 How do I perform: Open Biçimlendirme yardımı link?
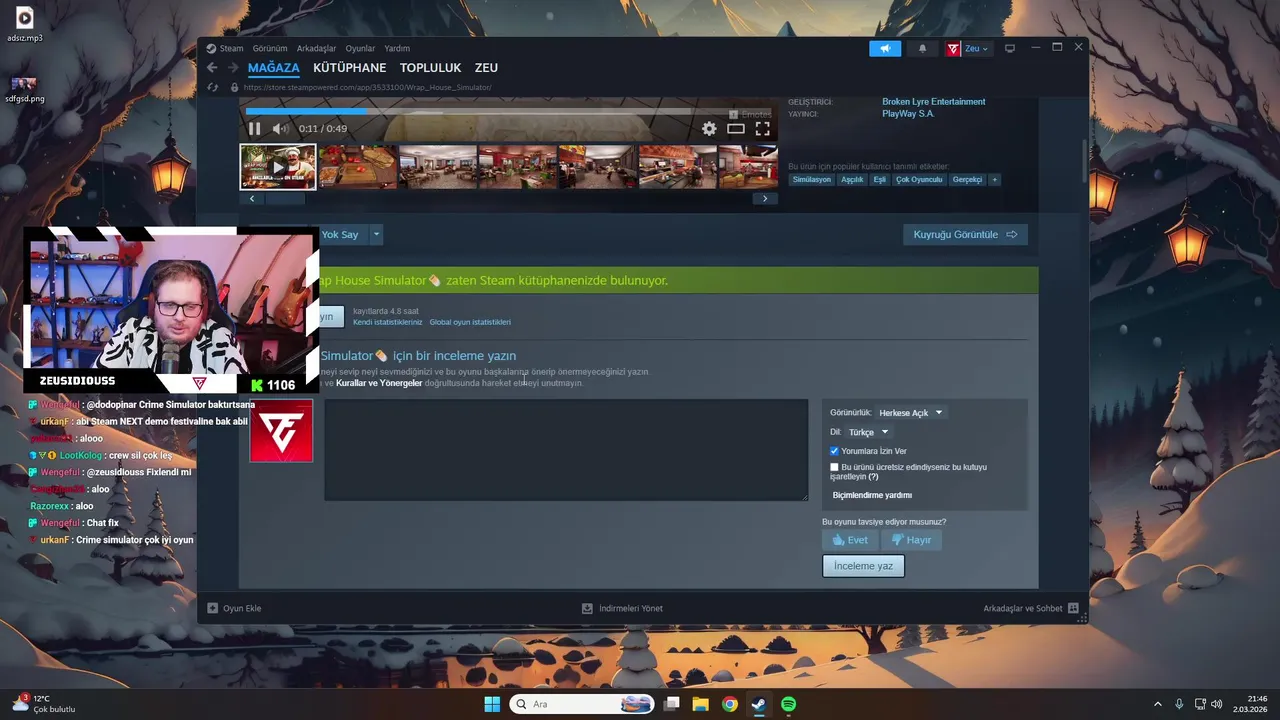872,495
